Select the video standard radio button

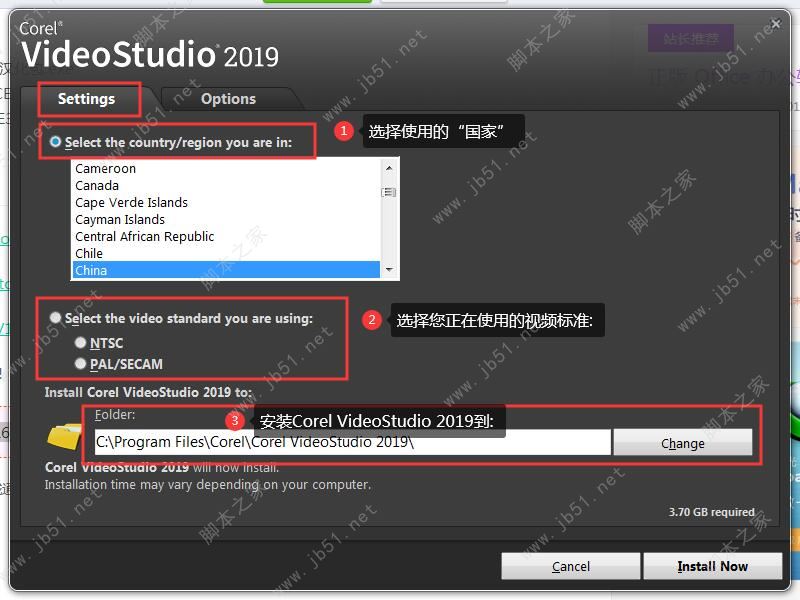click(56, 318)
